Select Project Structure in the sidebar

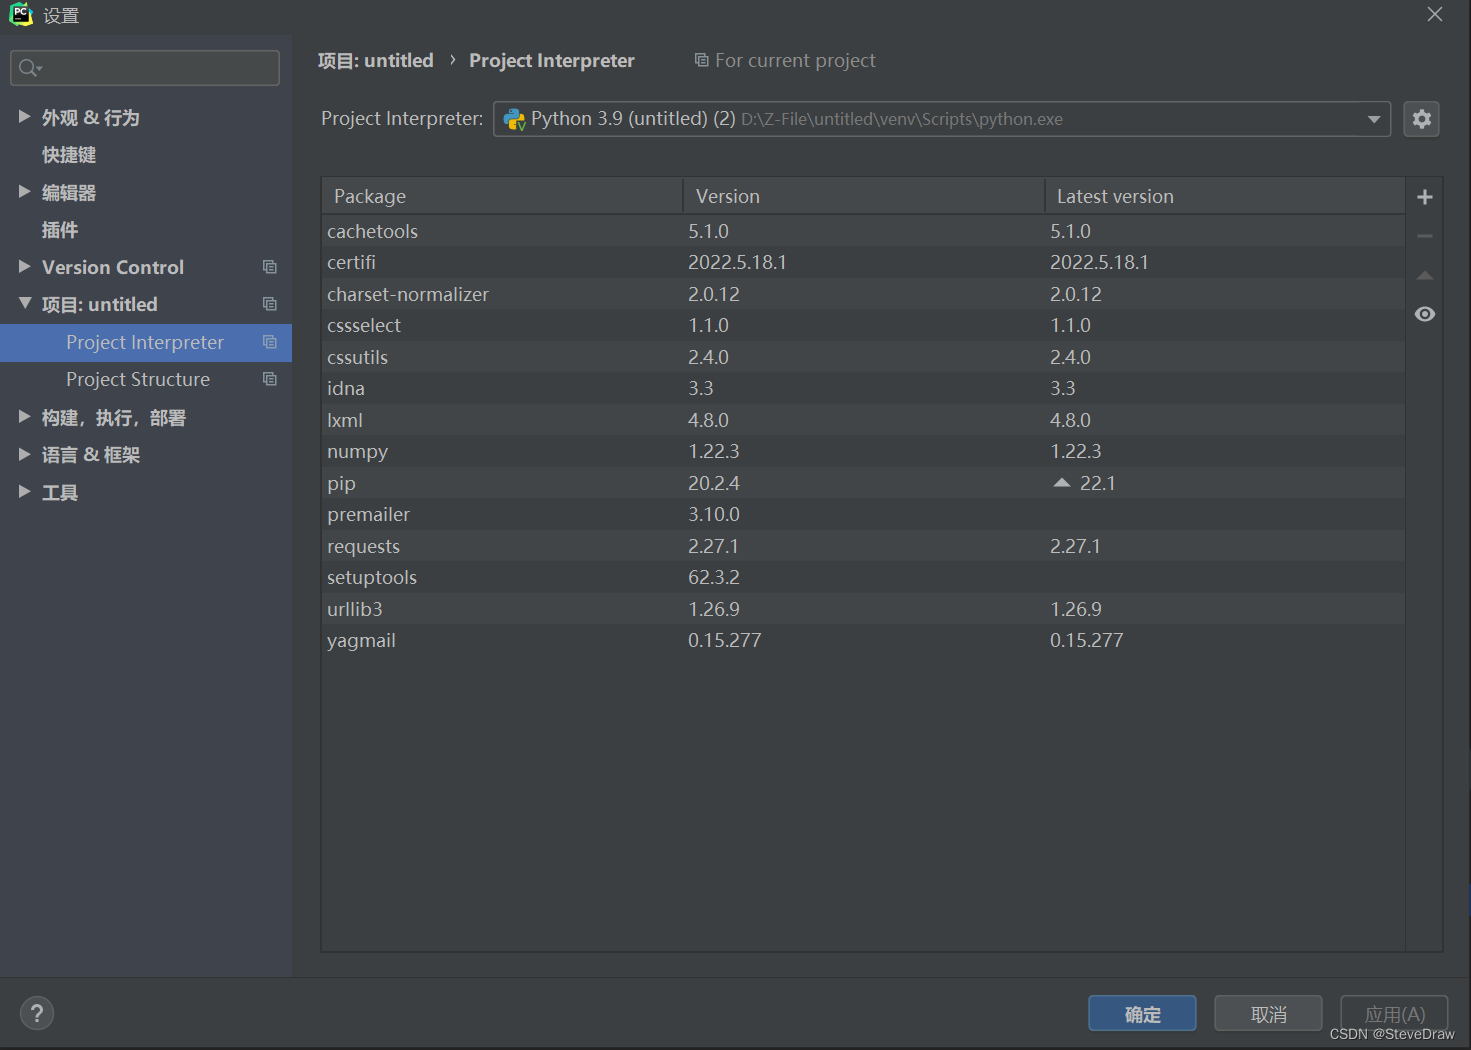point(146,379)
